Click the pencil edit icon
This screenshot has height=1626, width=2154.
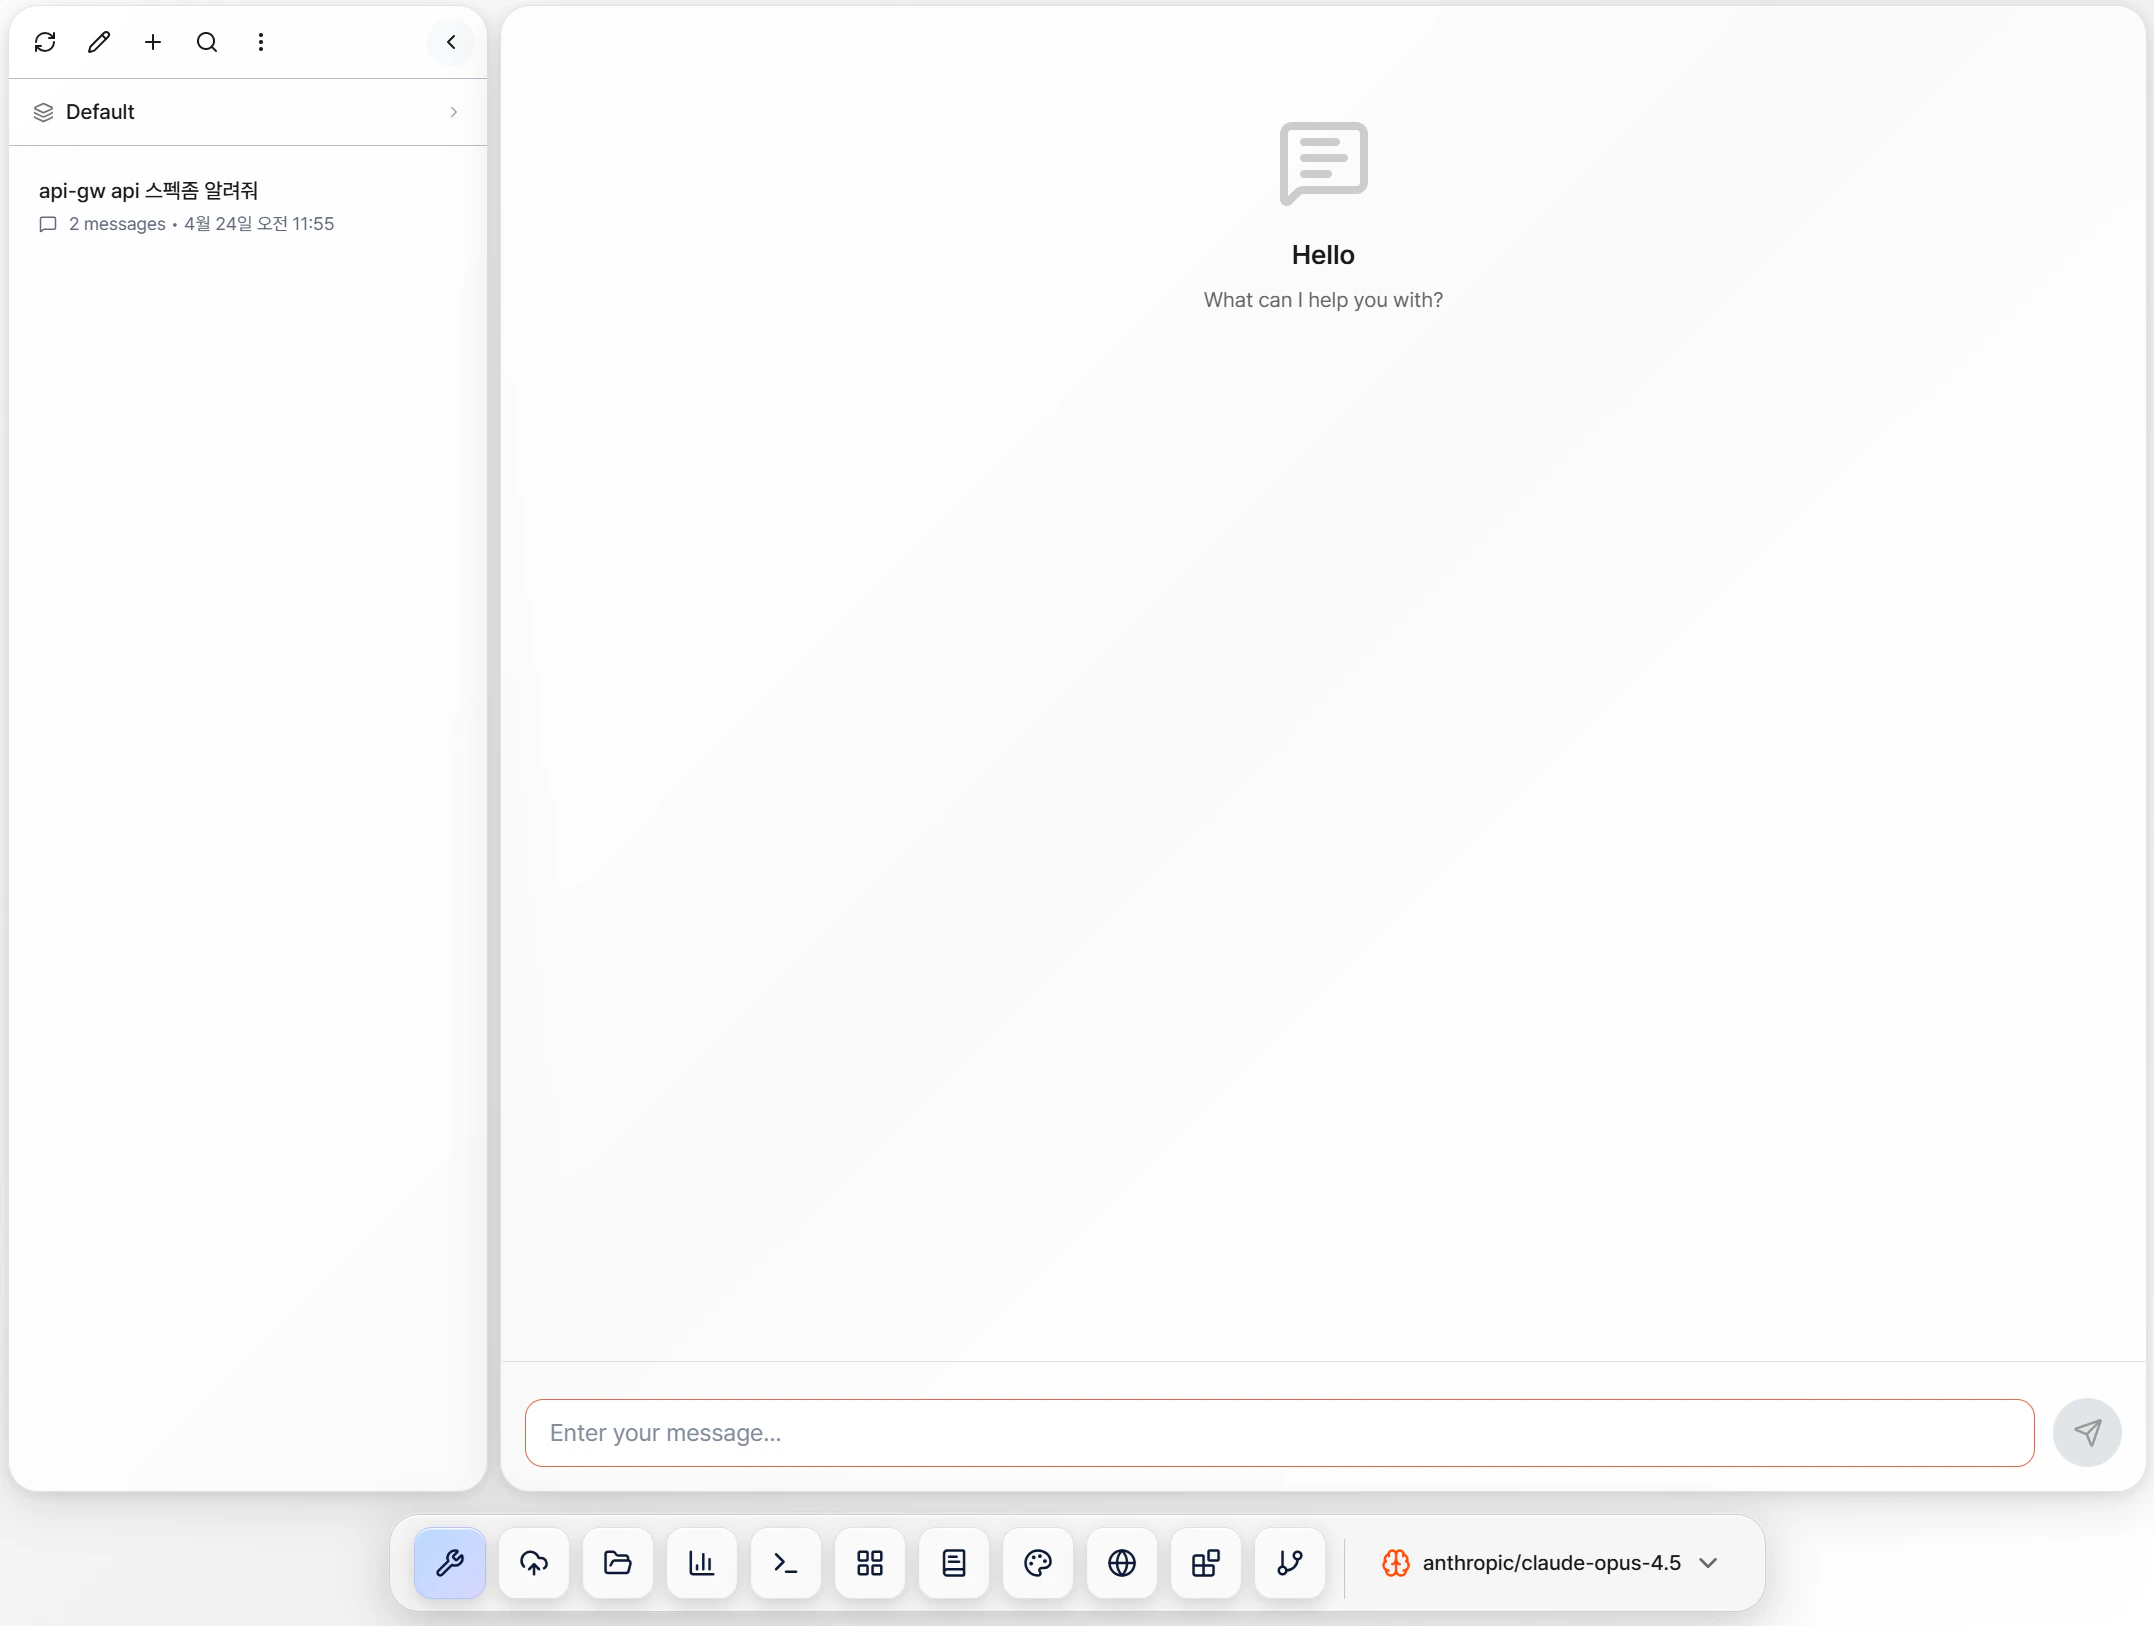(x=99, y=42)
